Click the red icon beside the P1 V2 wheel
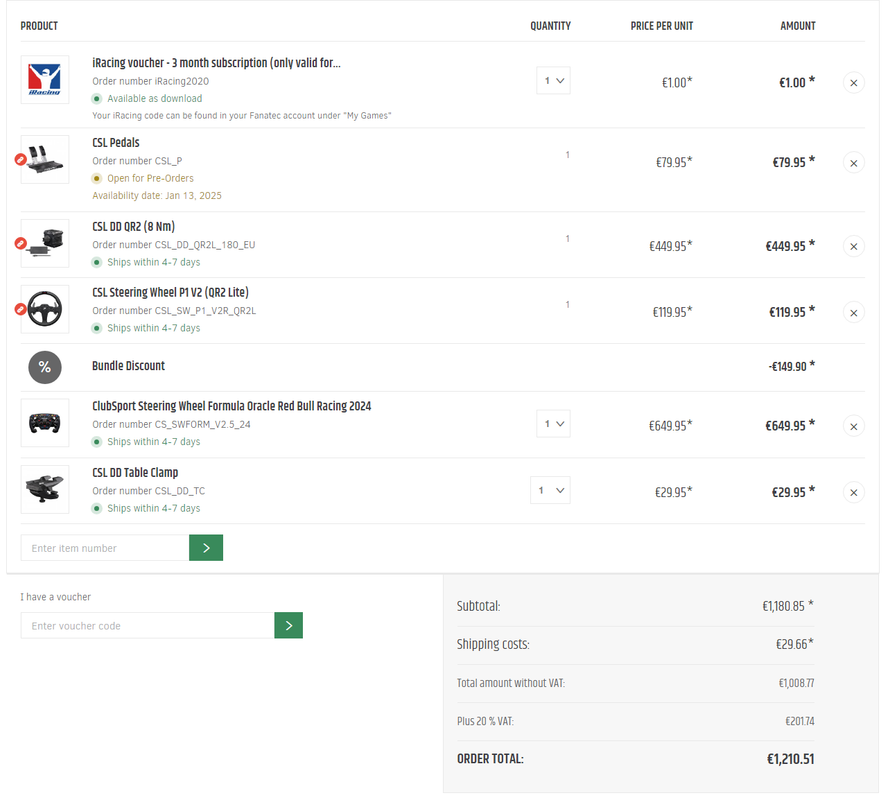 21,309
